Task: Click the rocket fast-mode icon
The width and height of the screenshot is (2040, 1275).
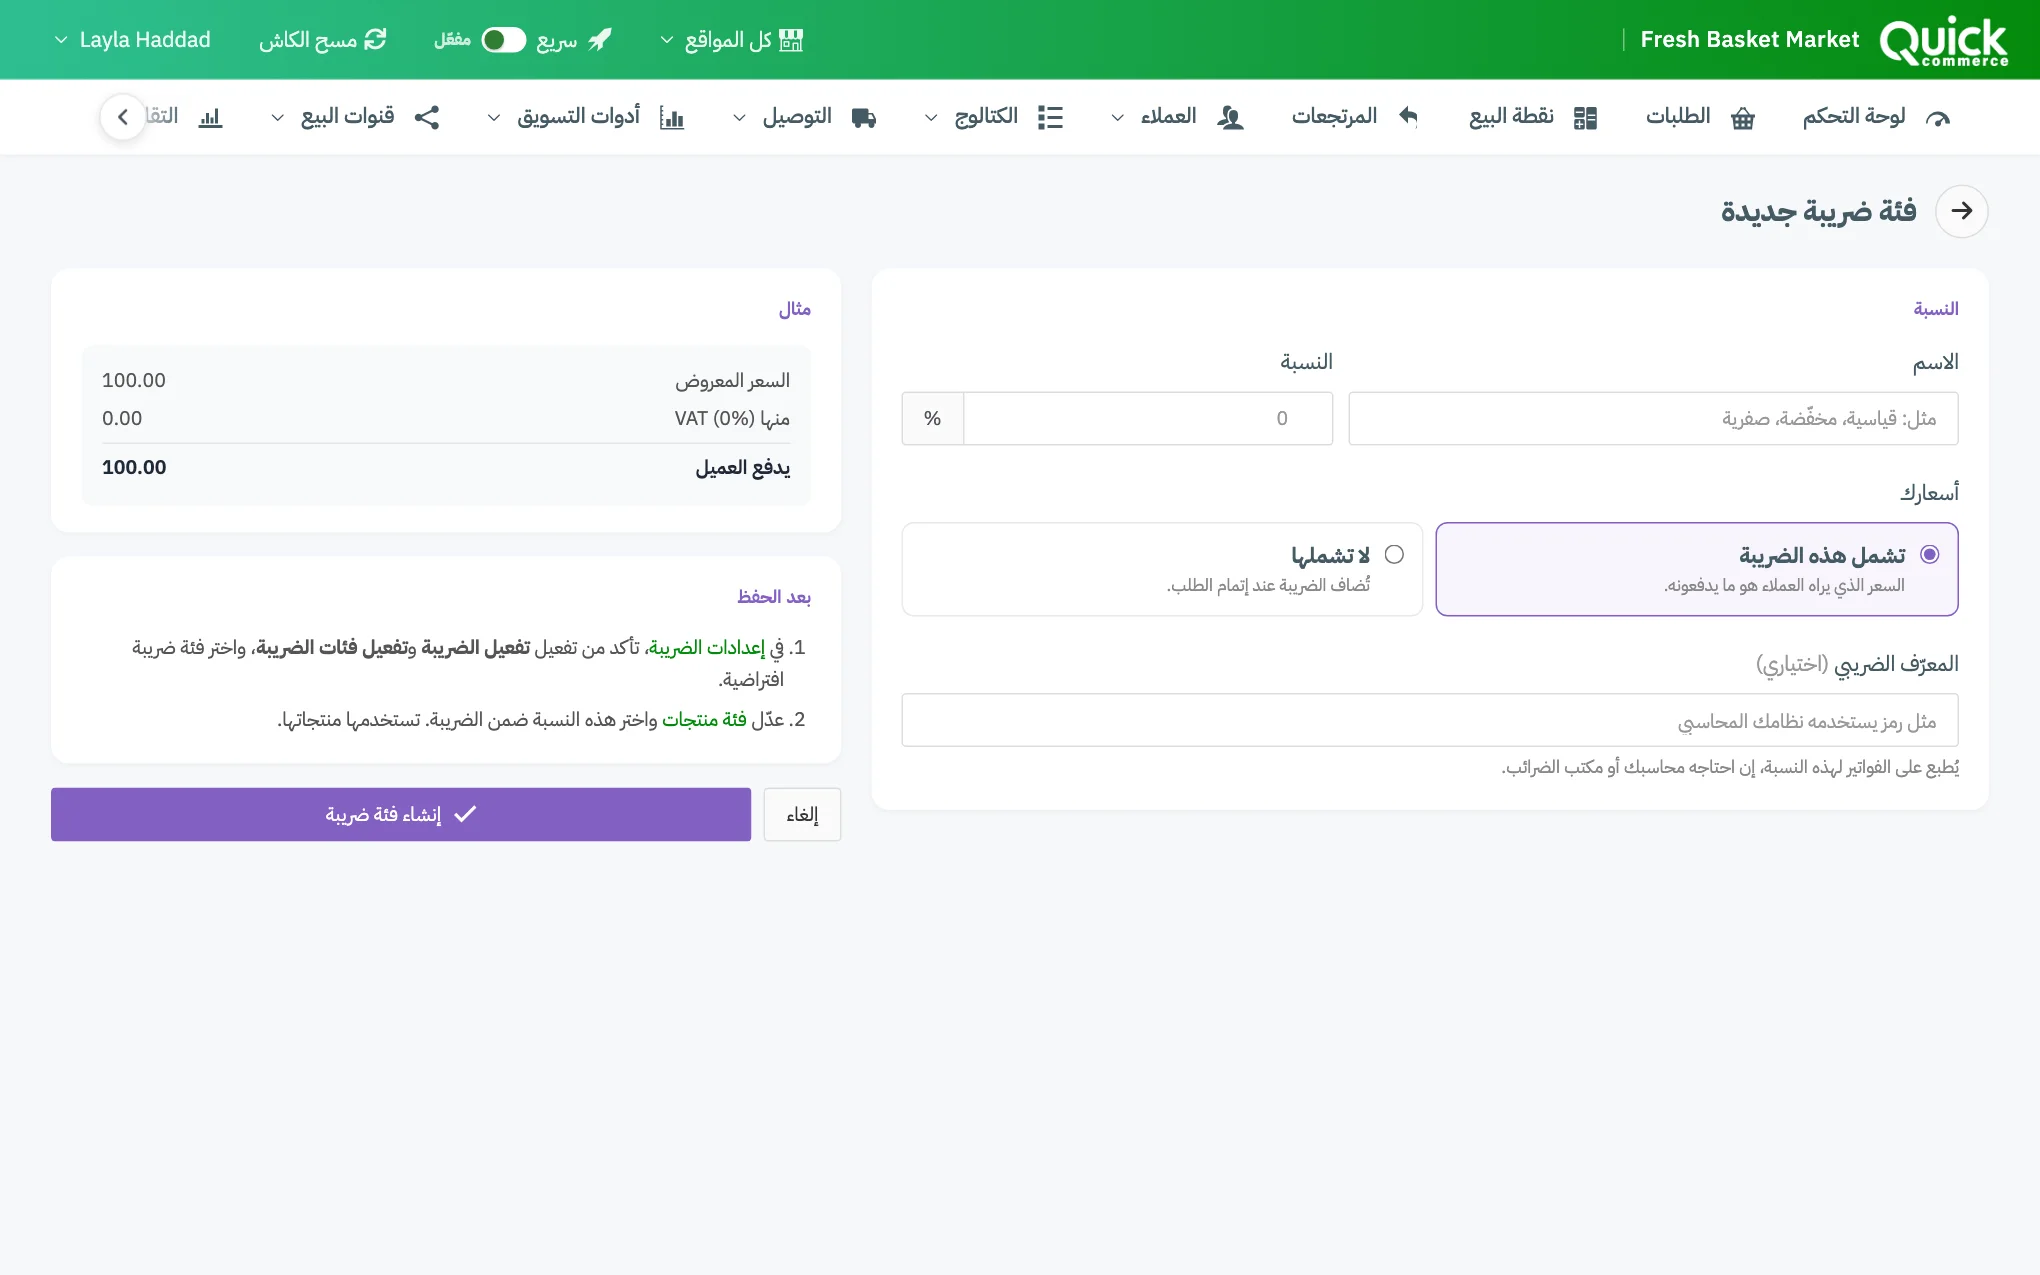Action: click(600, 40)
